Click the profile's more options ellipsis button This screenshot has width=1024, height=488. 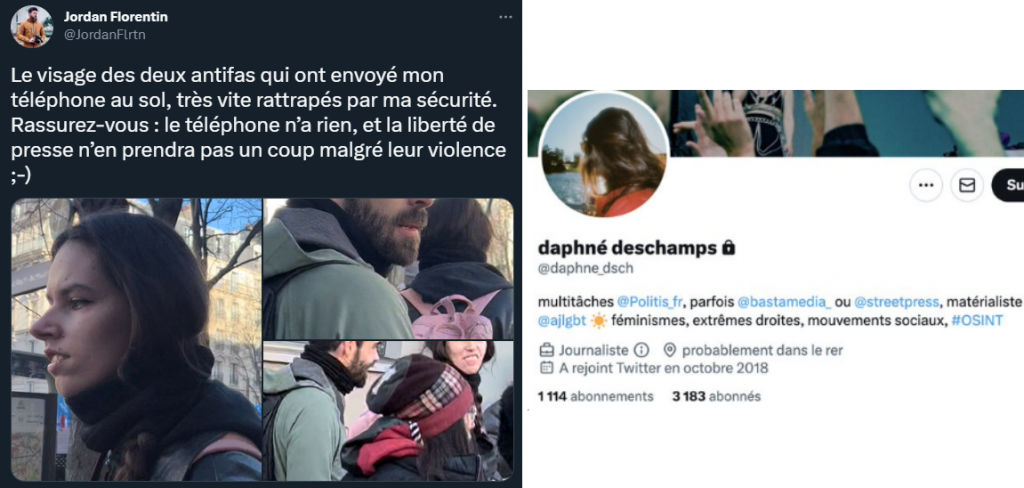925,186
